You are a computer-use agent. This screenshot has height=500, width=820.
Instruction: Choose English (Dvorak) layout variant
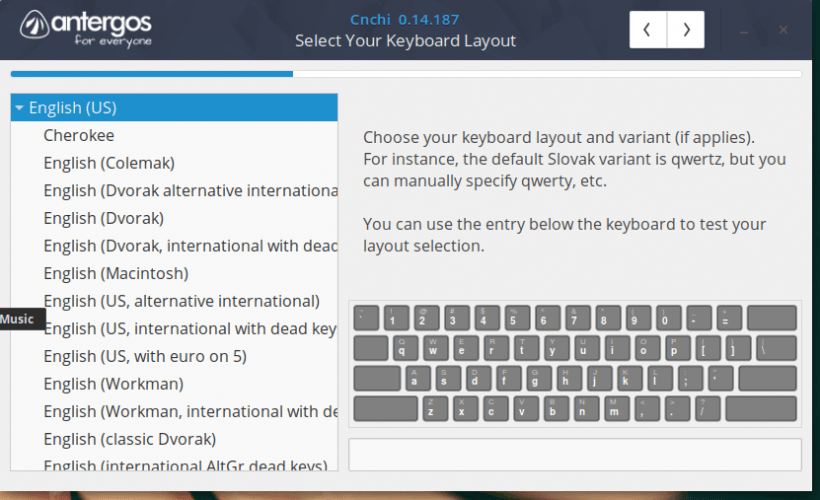tap(103, 218)
